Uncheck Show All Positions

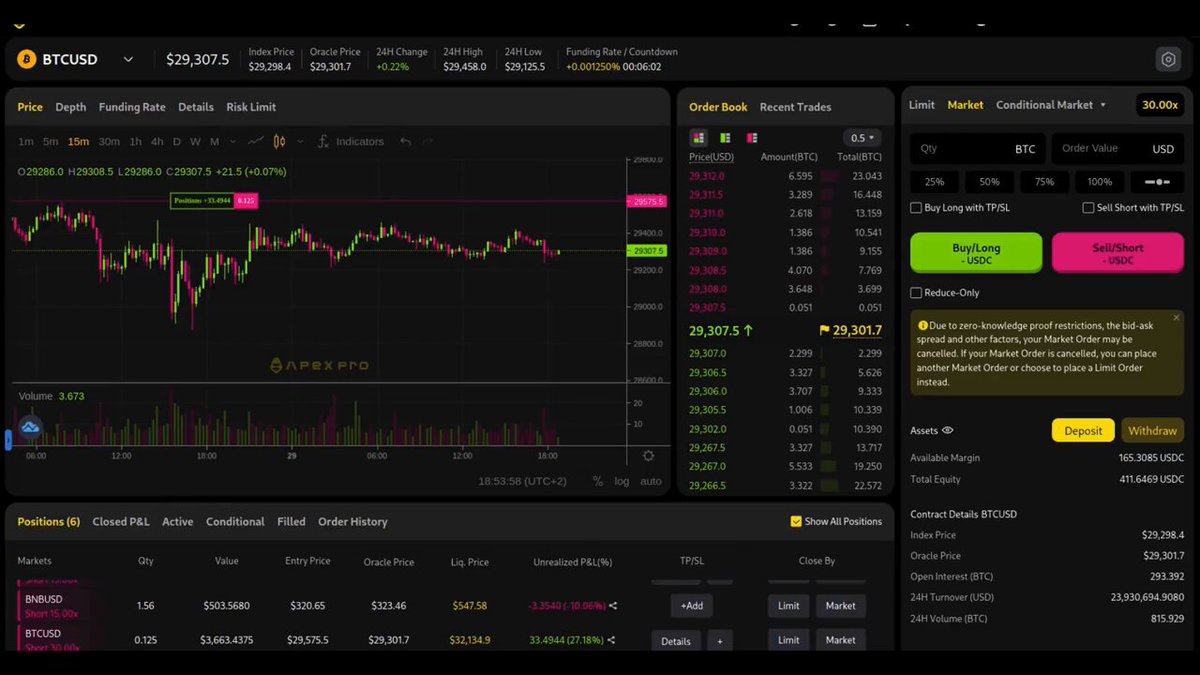(796, 521)
